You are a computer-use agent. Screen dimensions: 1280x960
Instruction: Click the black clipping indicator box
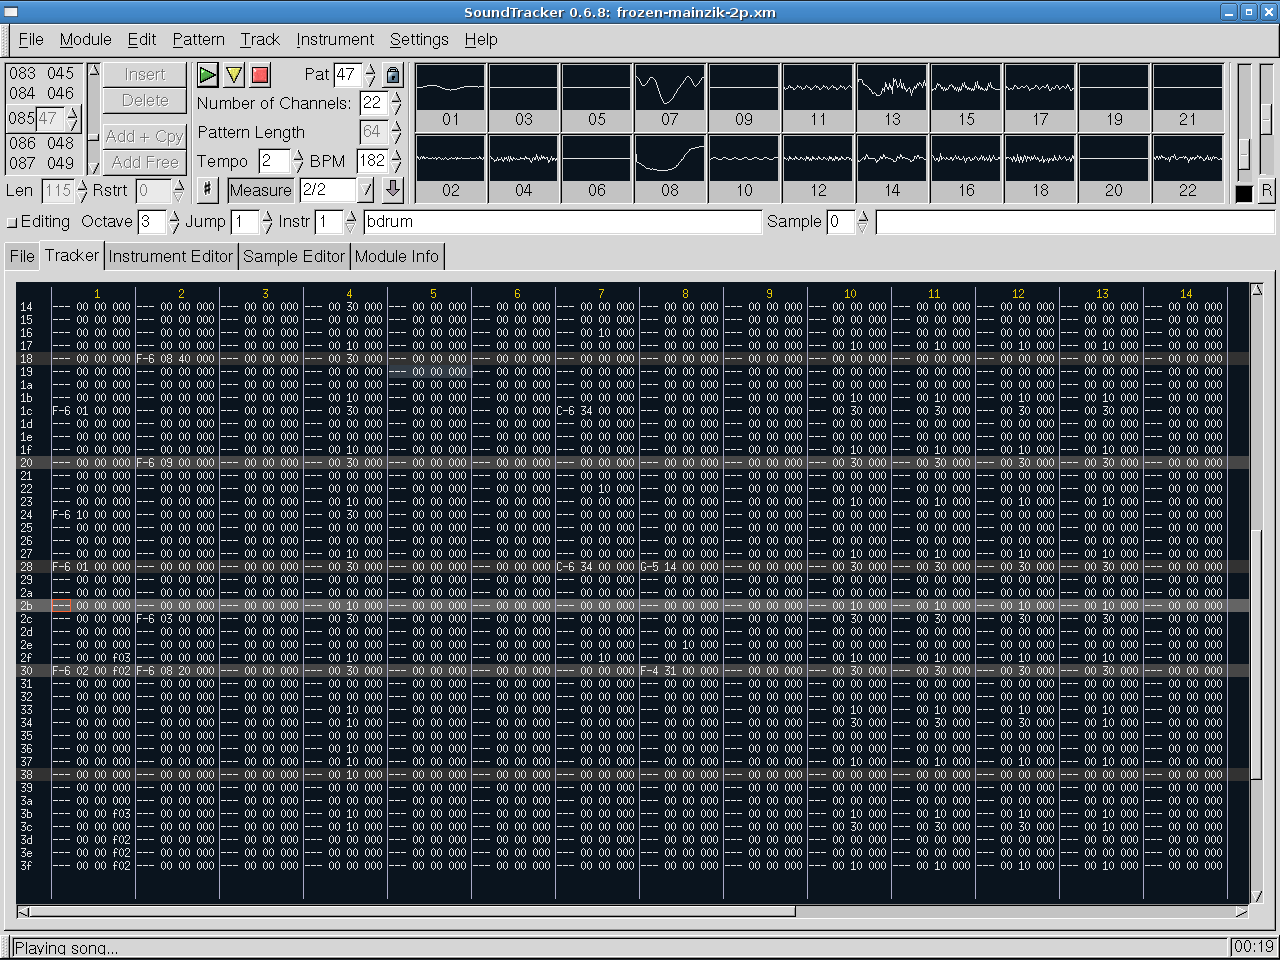coord(1244,194)
